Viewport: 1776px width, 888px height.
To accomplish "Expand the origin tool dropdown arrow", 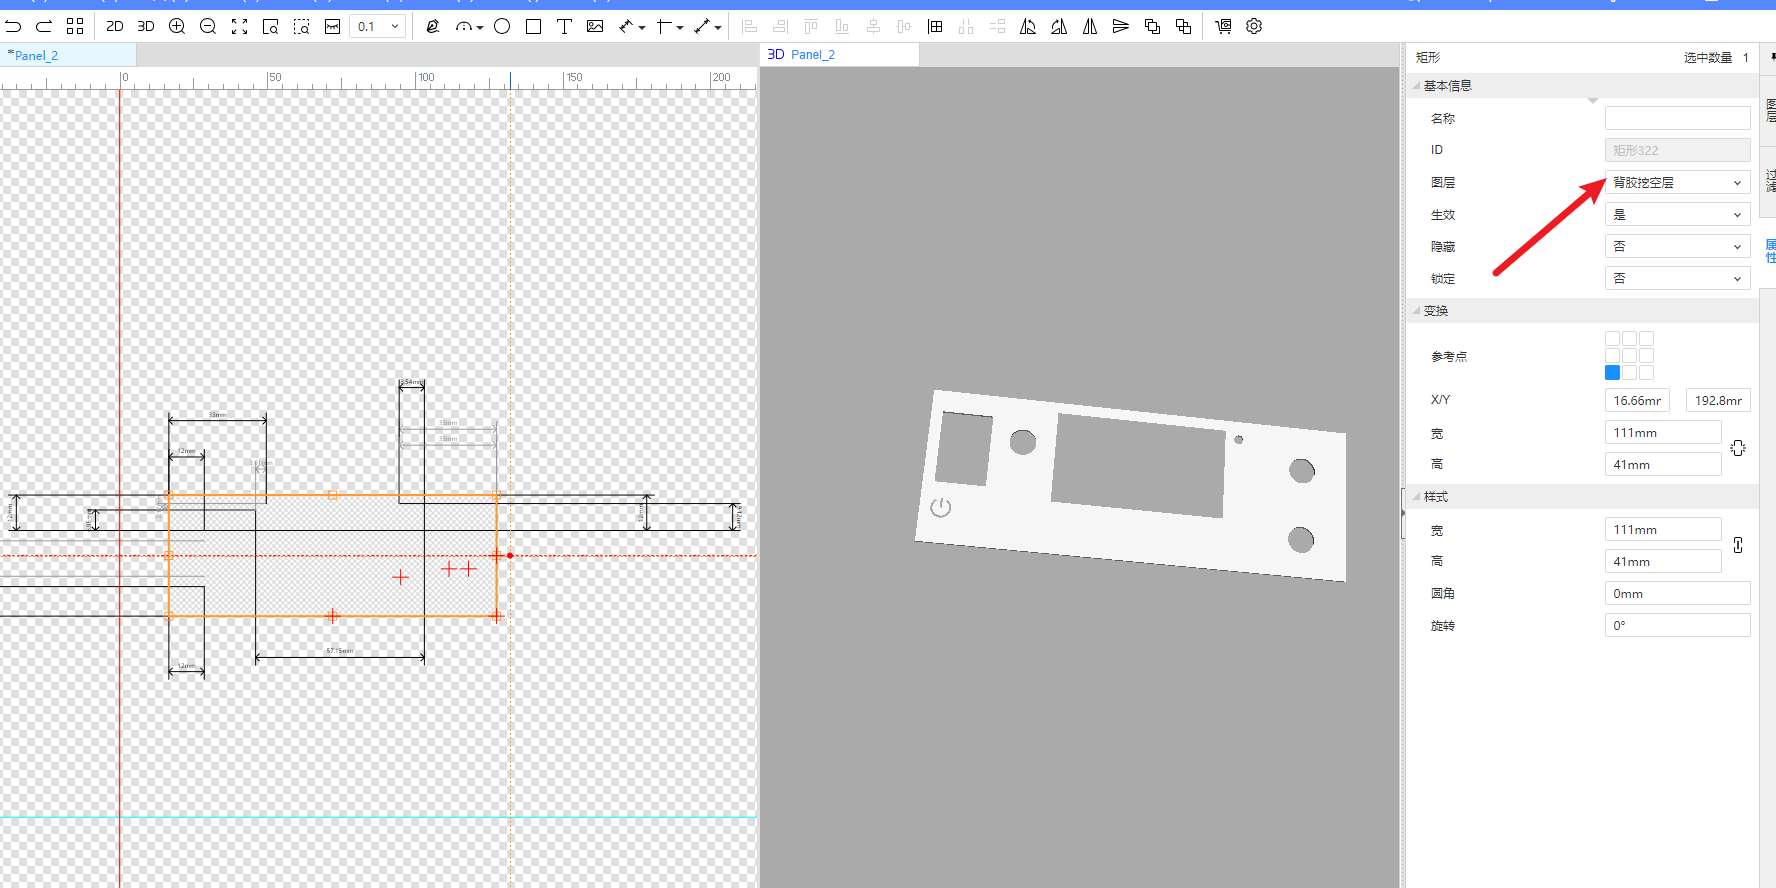I will [680, 27].
